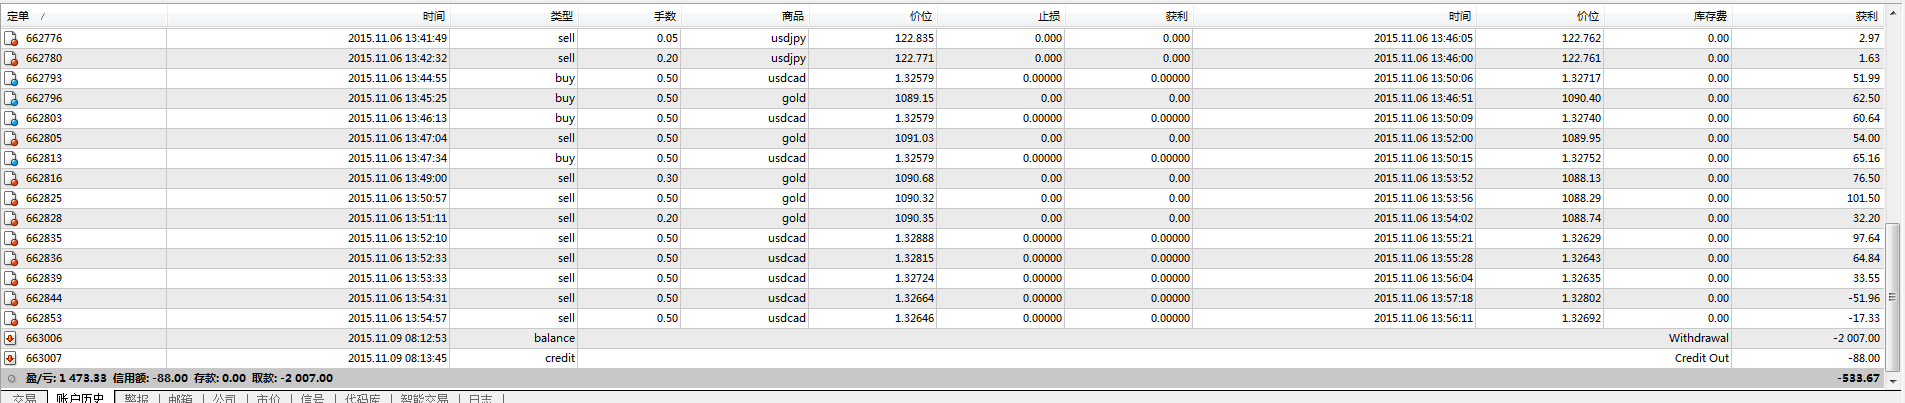Click the buy order icon for 662793

coord(11,78)
